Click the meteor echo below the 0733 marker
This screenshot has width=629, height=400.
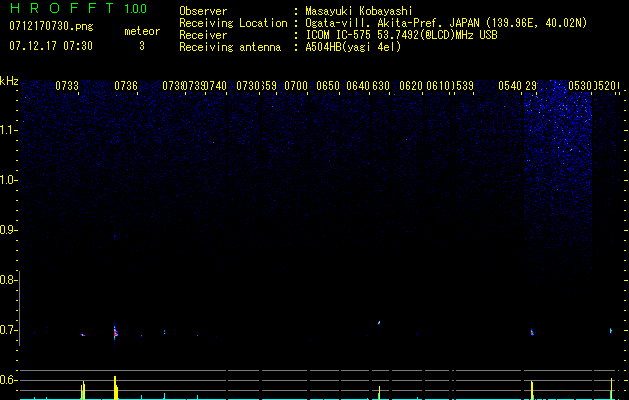pyautogui.click(x=83, y=335)
